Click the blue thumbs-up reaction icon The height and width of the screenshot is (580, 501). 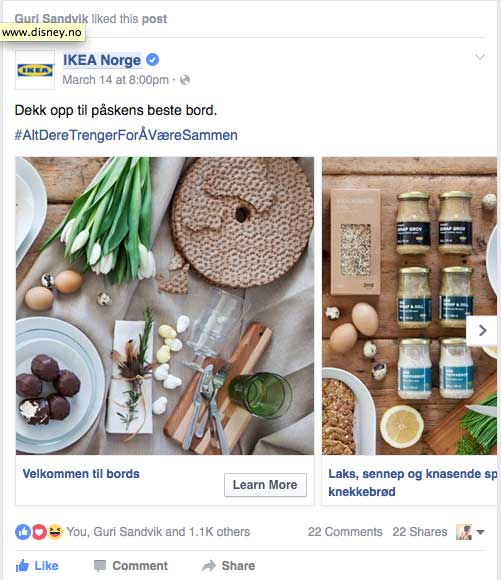[x=23, y=532]
